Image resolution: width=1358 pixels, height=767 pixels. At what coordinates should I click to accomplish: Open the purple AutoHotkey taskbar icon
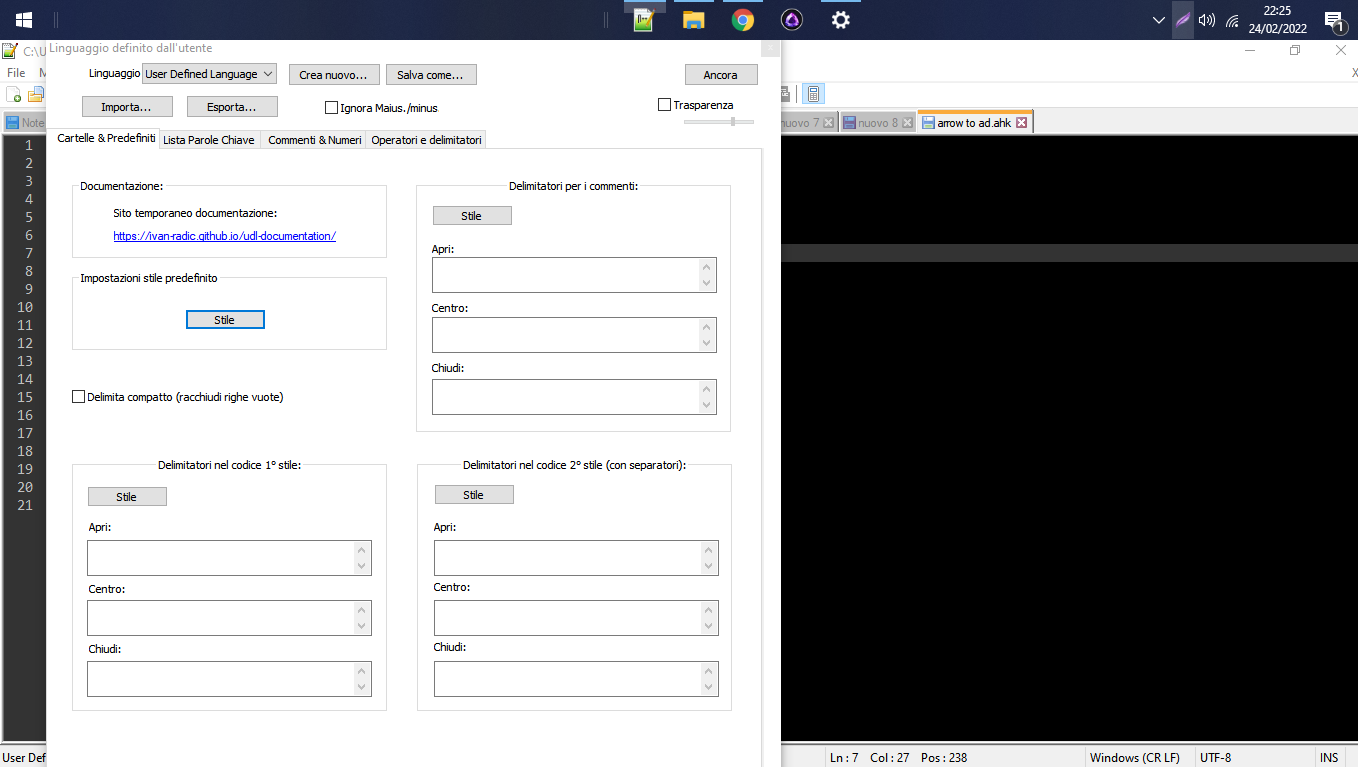click(791, 20)
